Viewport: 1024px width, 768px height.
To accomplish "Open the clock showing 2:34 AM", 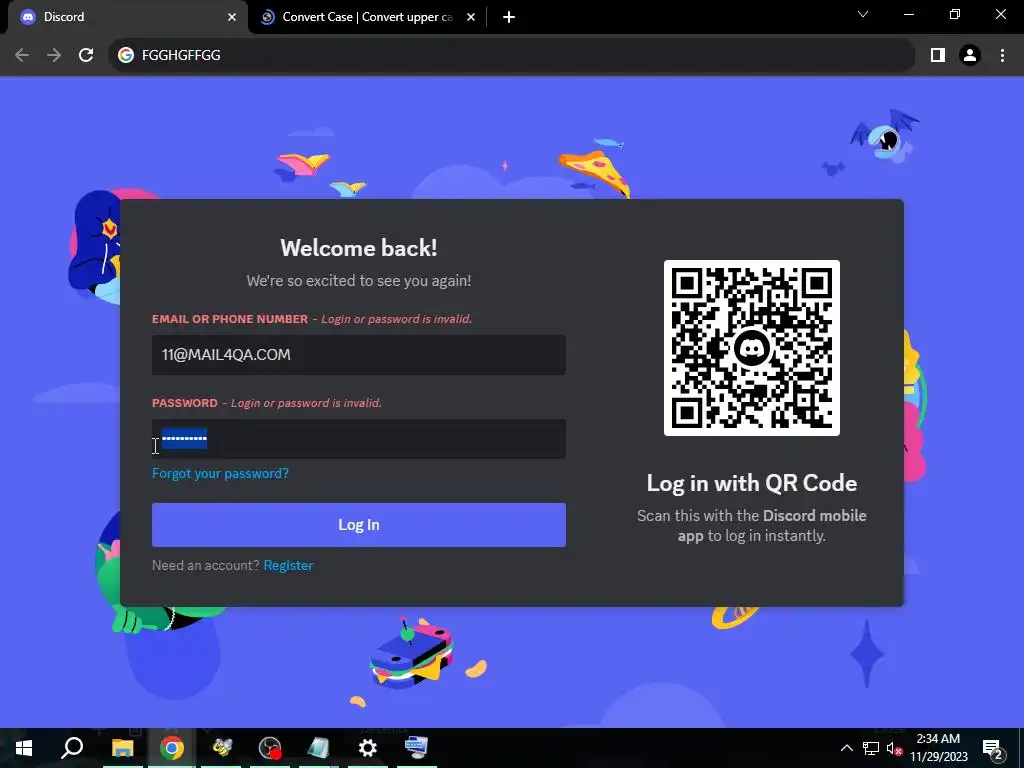I will [x=938, y=748].
